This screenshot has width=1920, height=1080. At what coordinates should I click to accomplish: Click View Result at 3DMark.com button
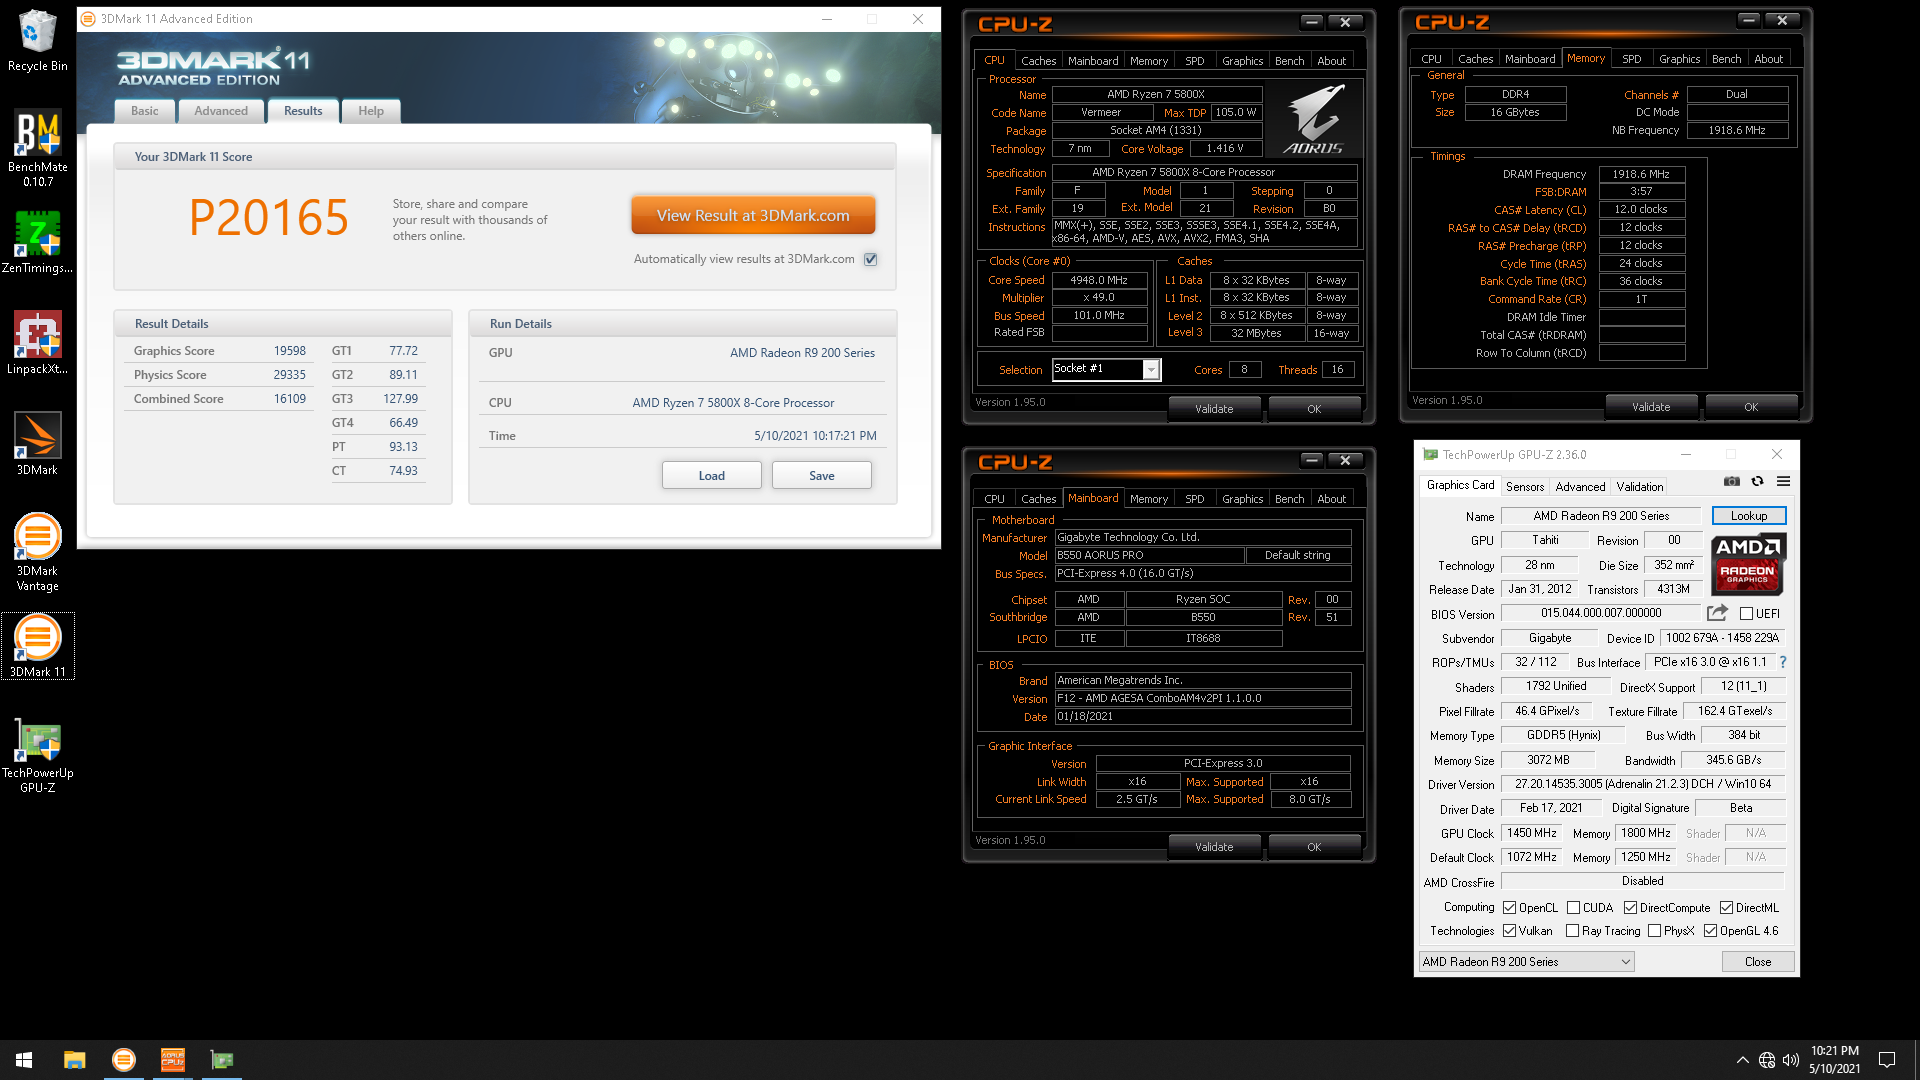(x=753, y=216)
